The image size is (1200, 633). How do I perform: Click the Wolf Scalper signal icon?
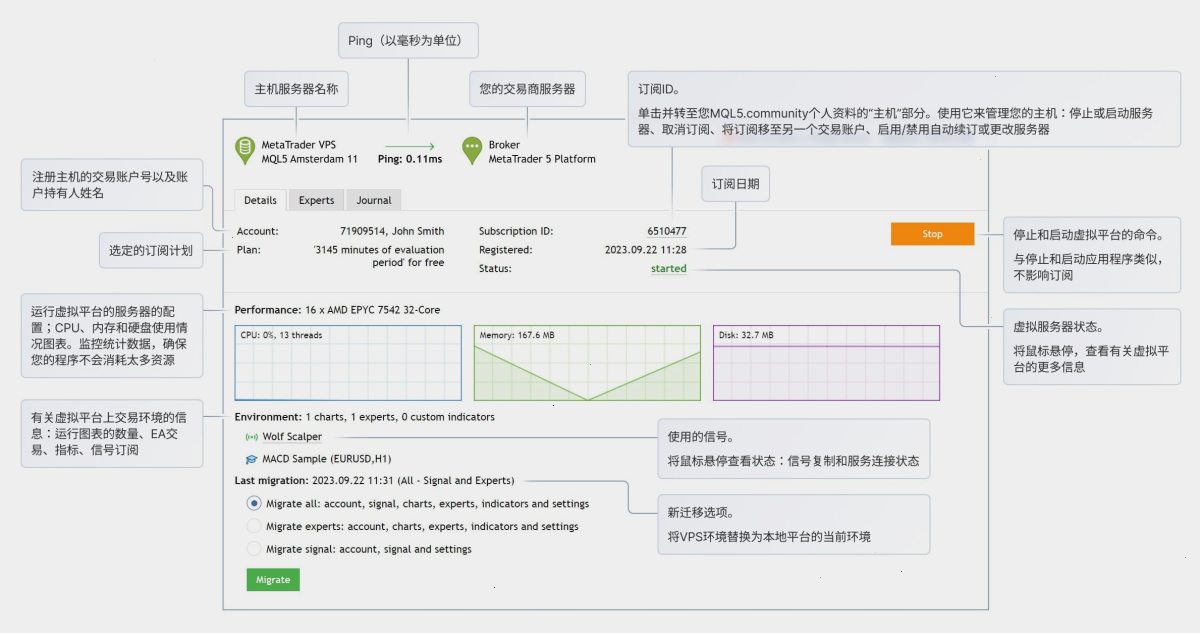click(x=251, y=437)
